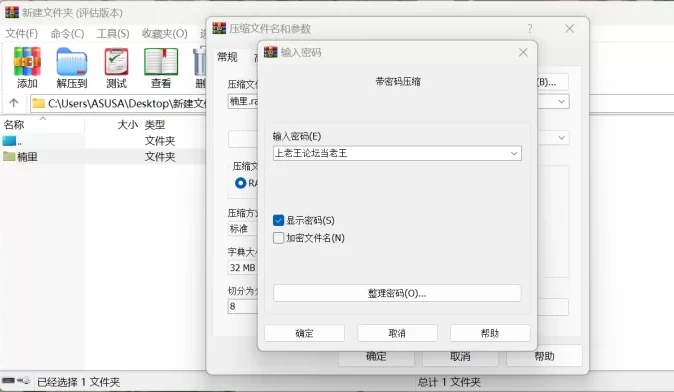Click Organize passwords (整理密码) button
This screenshot has height=392, width=674.
[x=397, y=293]
